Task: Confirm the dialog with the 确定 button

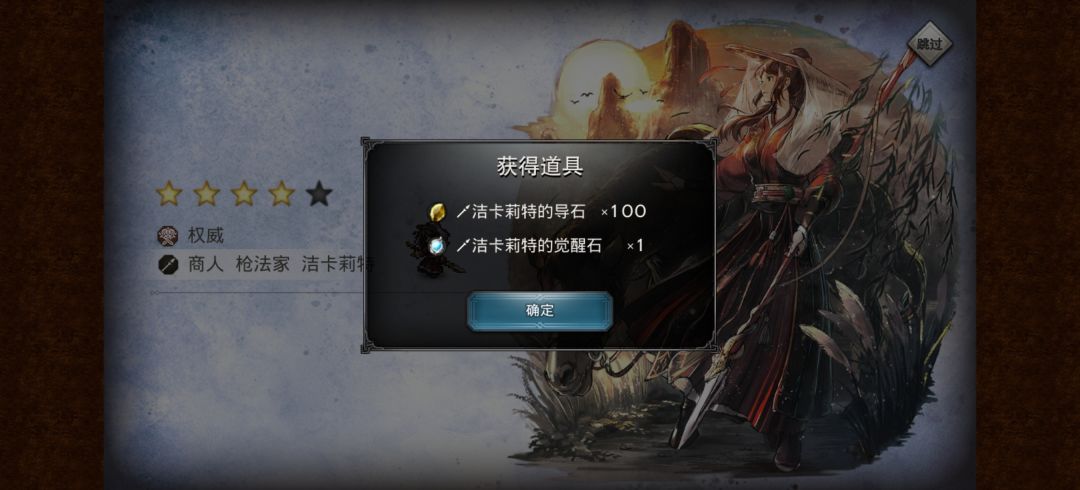Action: [540, 311]
